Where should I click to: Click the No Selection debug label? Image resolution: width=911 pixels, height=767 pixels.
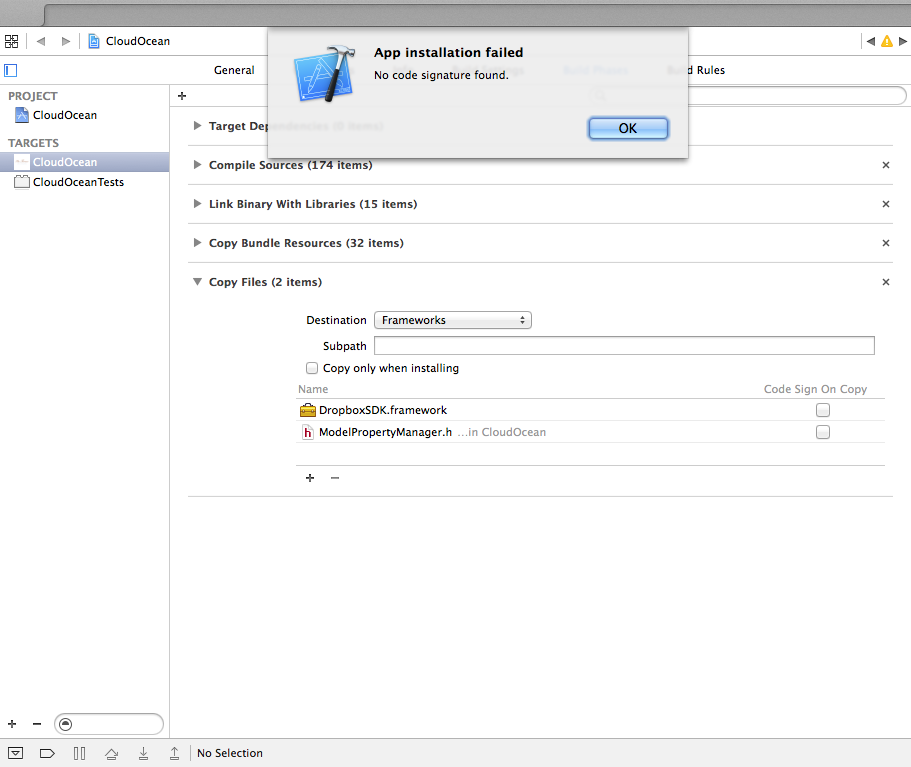coord(230,753)
